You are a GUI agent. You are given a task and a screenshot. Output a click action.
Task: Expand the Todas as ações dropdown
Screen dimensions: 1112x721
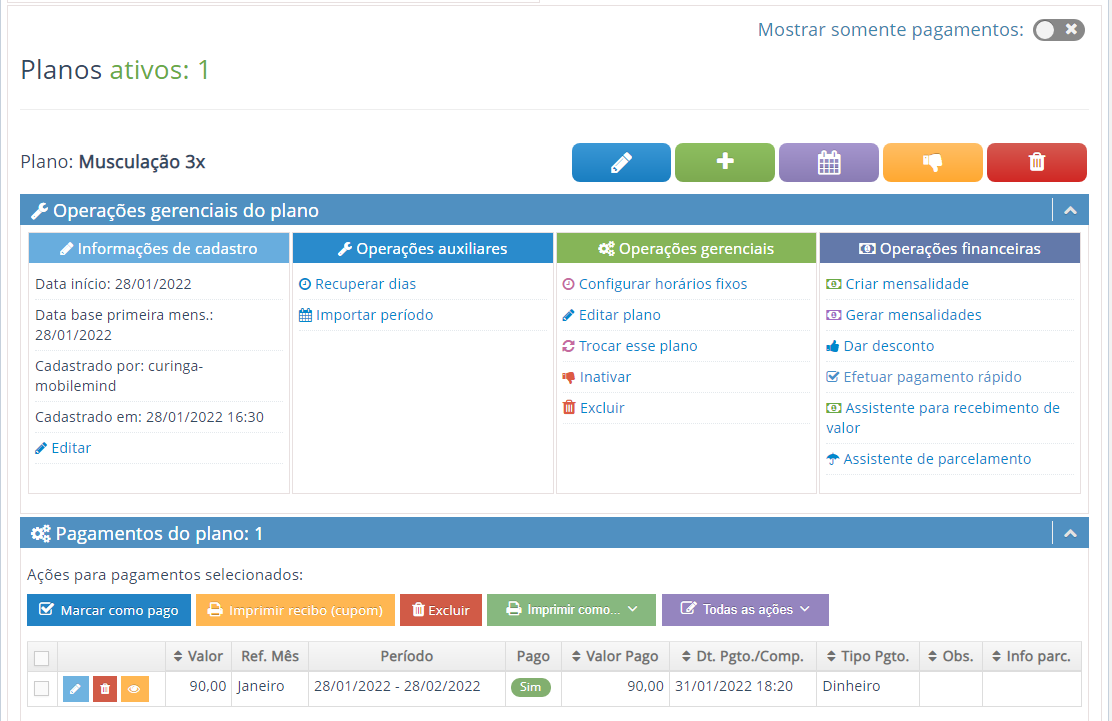pyautogui.click(x=745, y=610)
